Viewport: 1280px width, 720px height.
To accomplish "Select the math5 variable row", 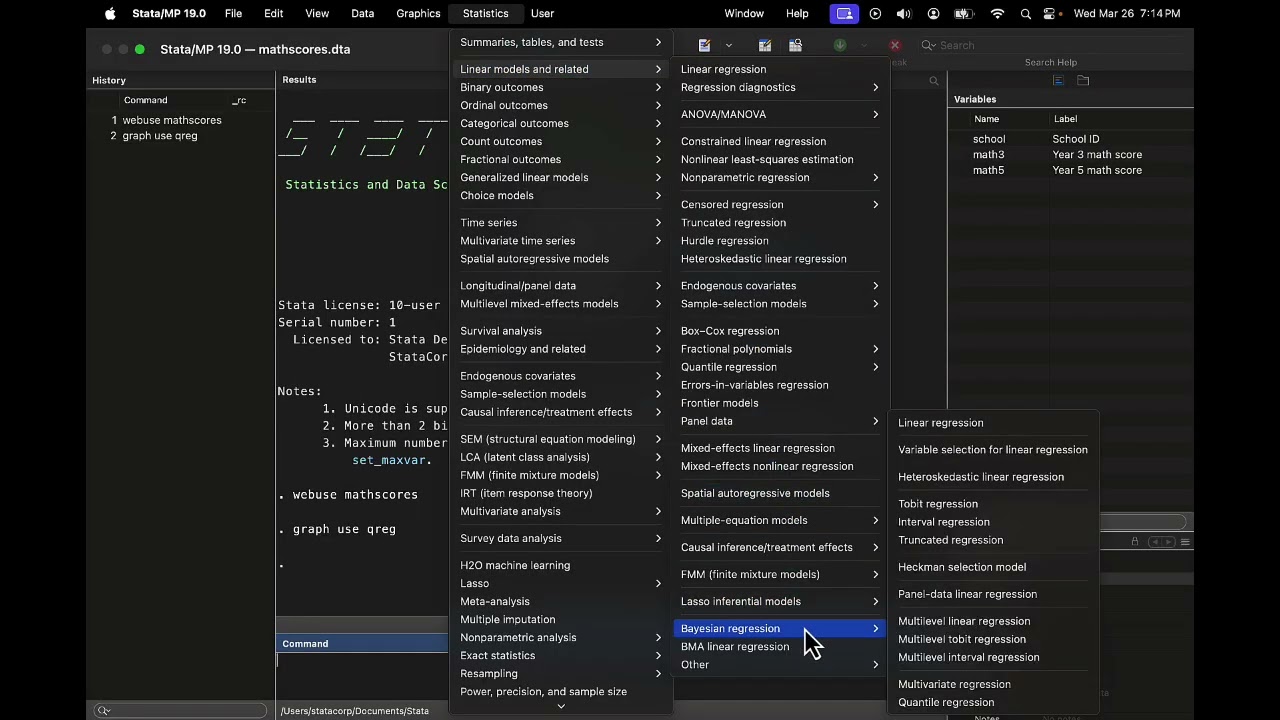I will 1070,170.
